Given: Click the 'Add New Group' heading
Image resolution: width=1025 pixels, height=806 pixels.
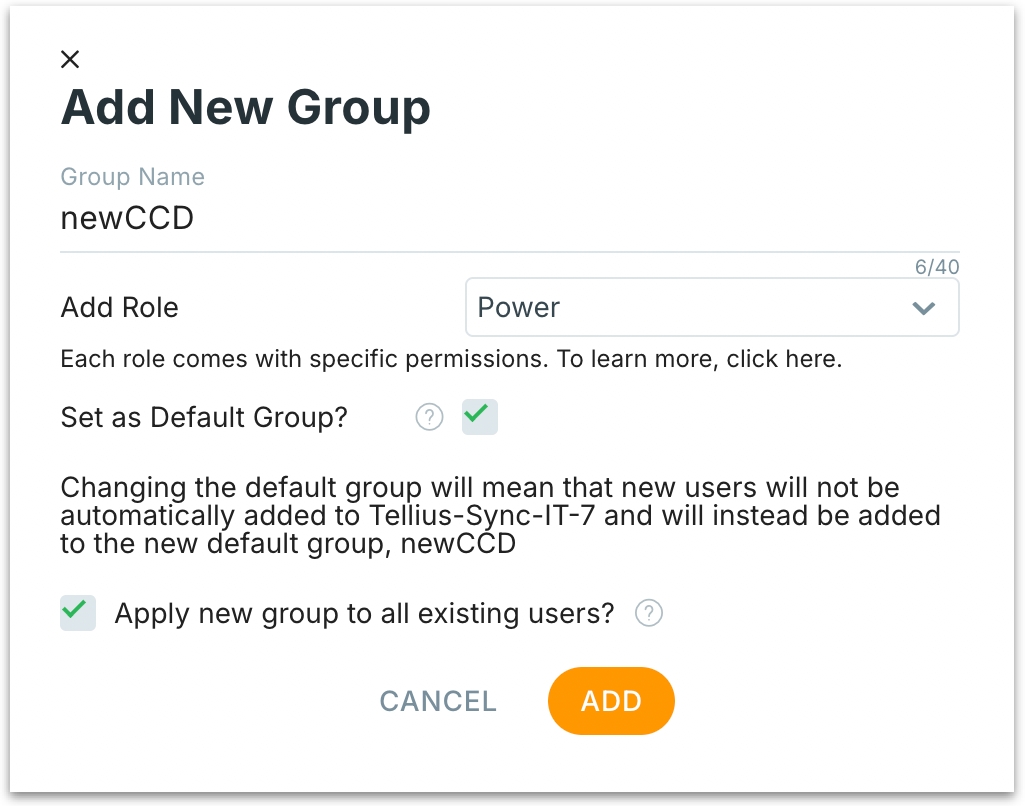Looking at the screenshot, I should tap(245, 107).
